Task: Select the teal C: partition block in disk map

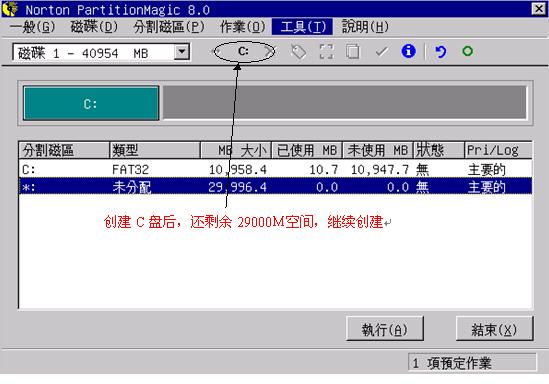Action: [91, 103]
